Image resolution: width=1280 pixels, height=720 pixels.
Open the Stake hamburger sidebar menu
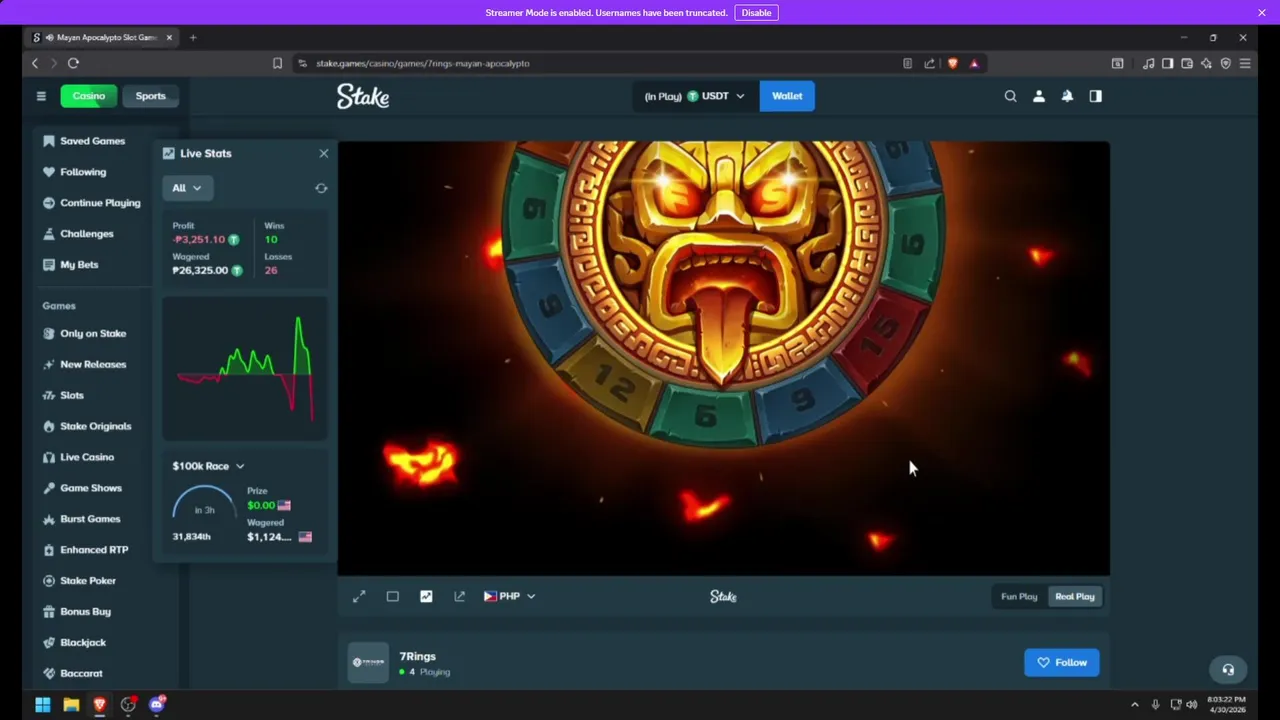(x=41, y=96)
